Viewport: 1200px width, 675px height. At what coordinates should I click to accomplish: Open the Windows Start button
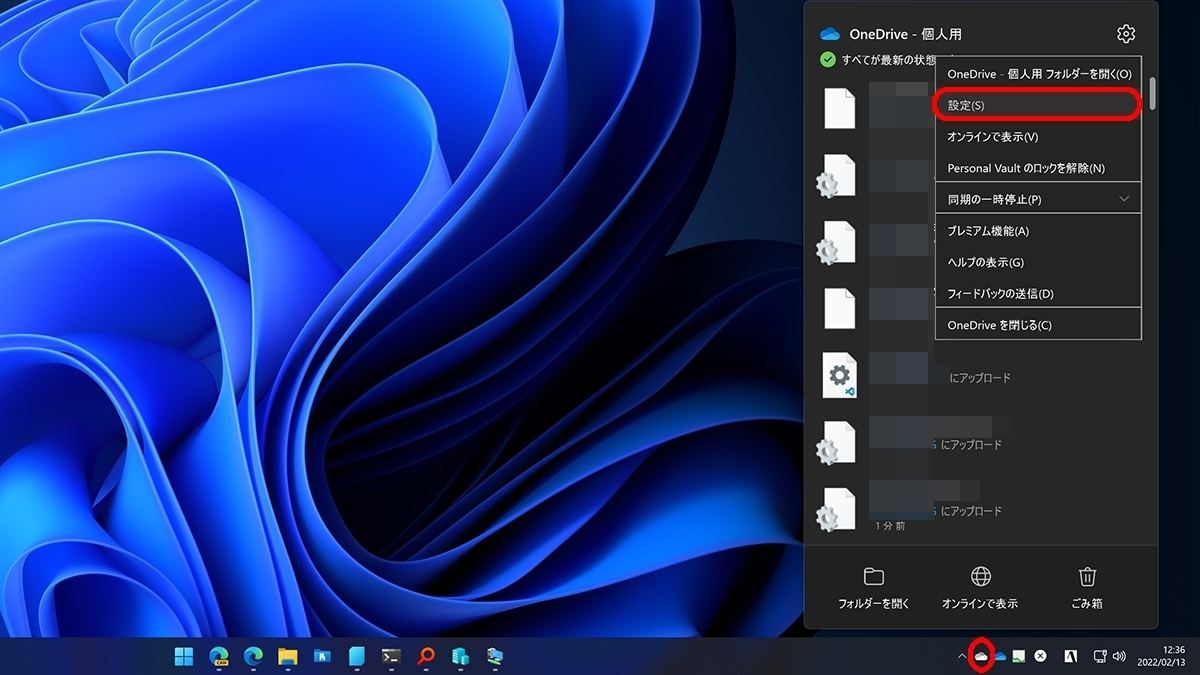tap(185, 656)
